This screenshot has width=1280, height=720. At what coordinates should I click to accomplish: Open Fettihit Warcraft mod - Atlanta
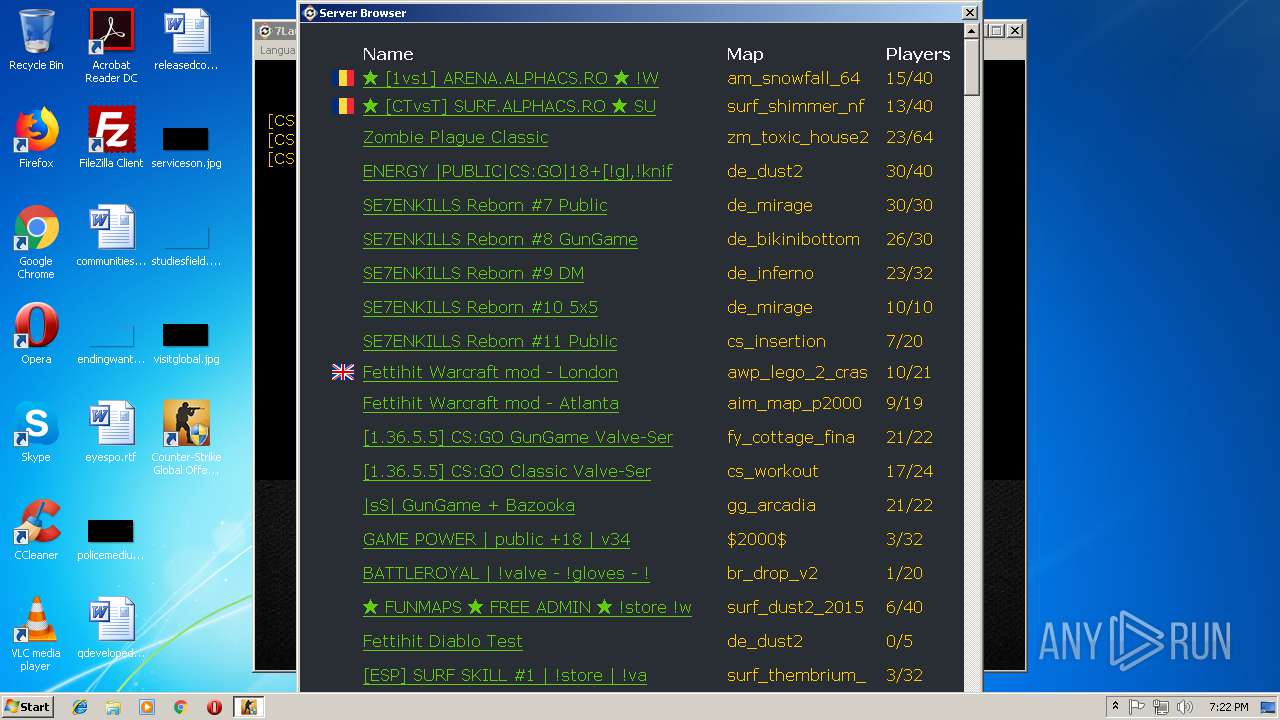[491, 403]
